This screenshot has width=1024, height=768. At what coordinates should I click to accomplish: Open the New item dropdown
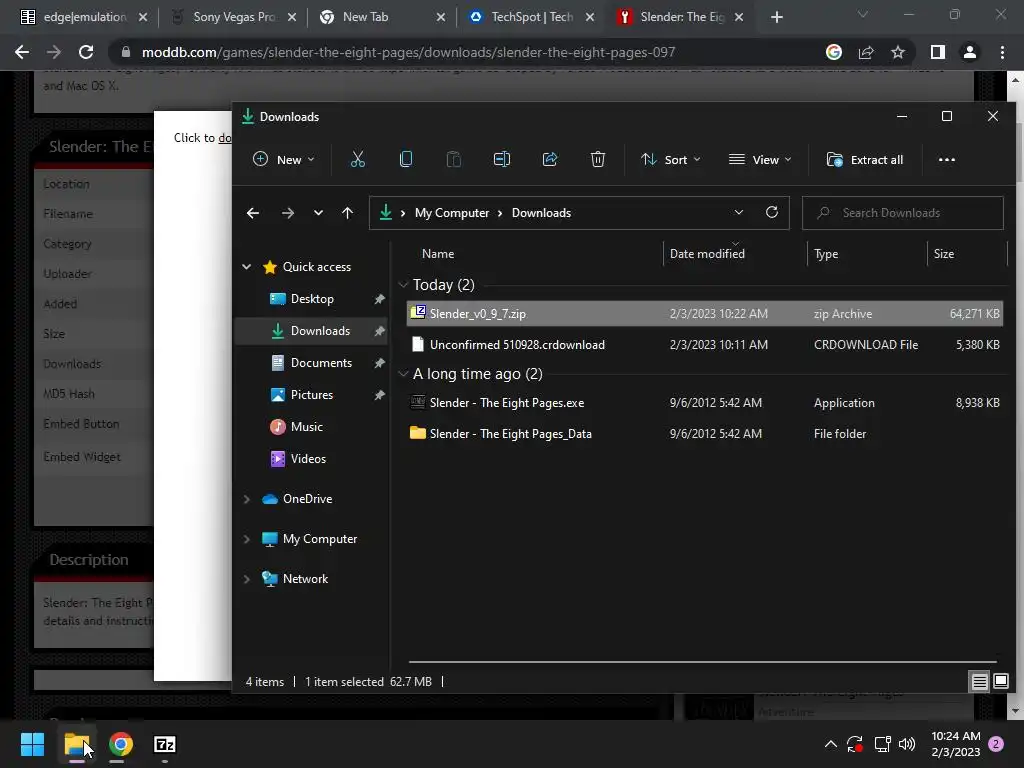[x=283, y=159]
